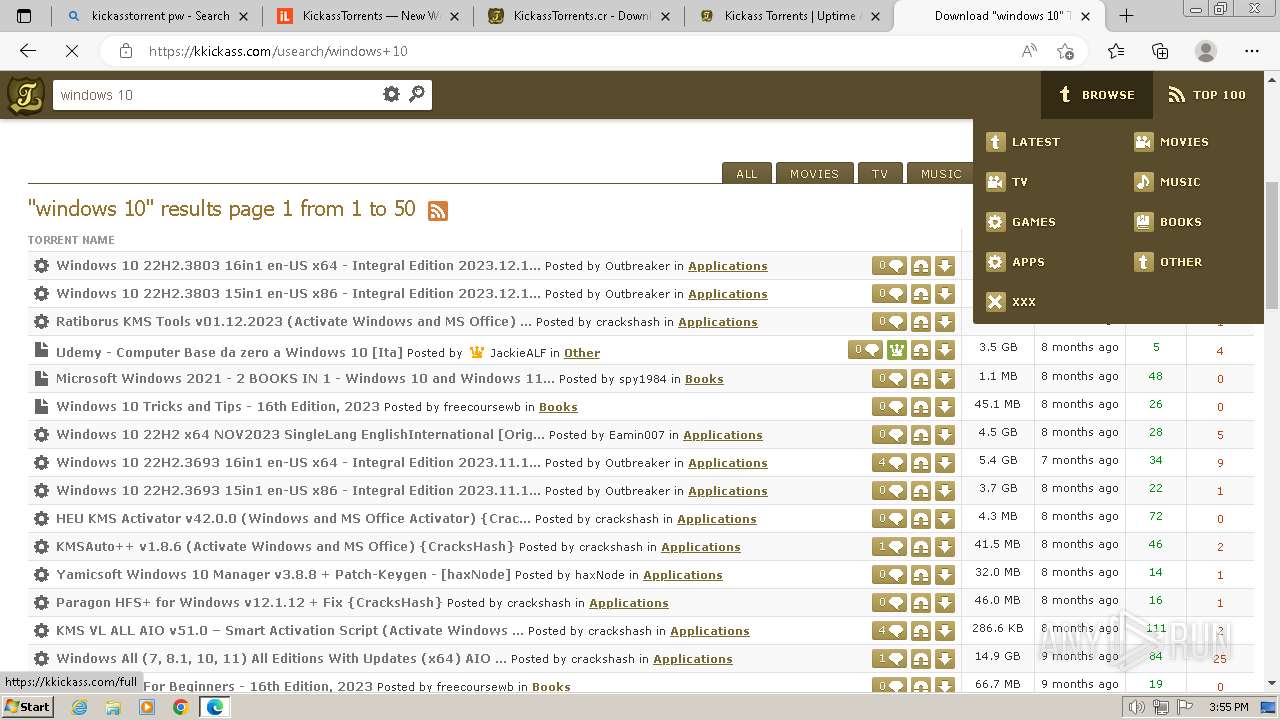
Task: Open the Browse dropdown button
Action: tap(1097, 95)
